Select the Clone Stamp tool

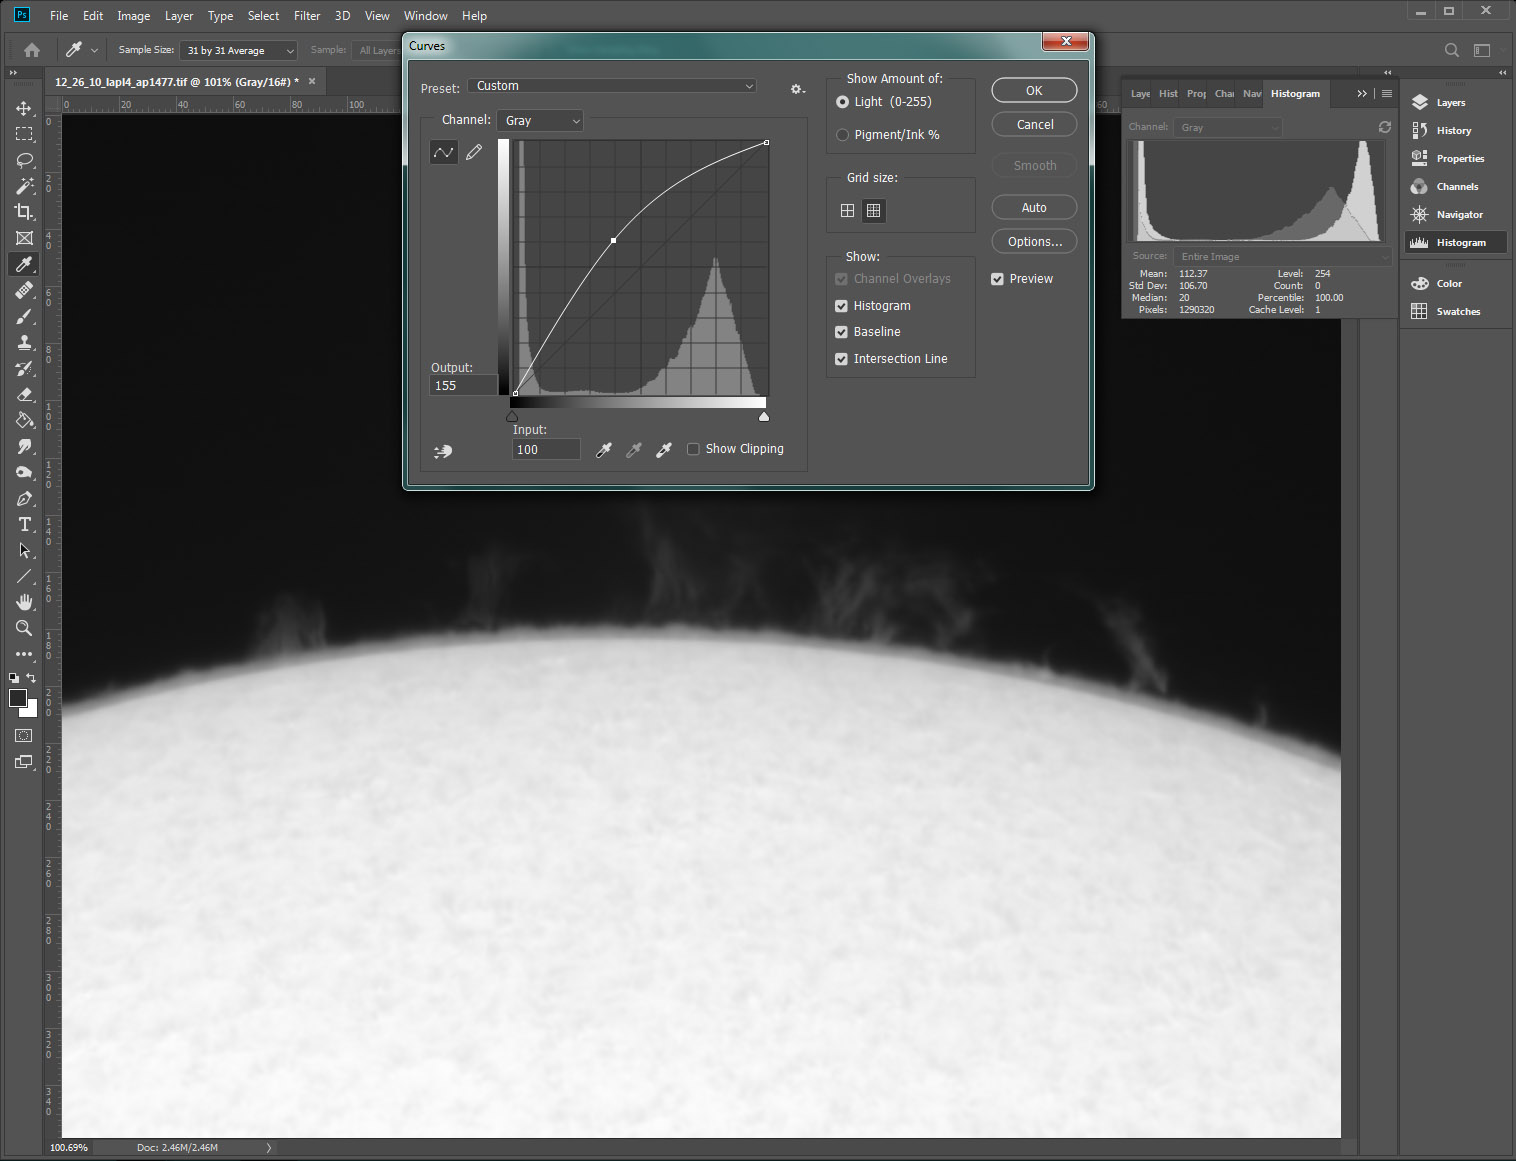click(x=24, y=342)
